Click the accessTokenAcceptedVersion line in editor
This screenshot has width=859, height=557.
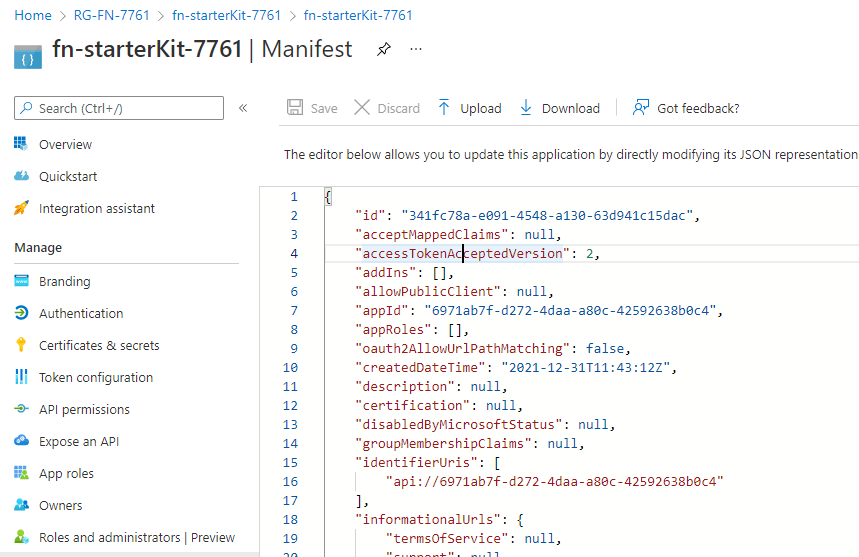pyautogui.click(x=462, y=253)
